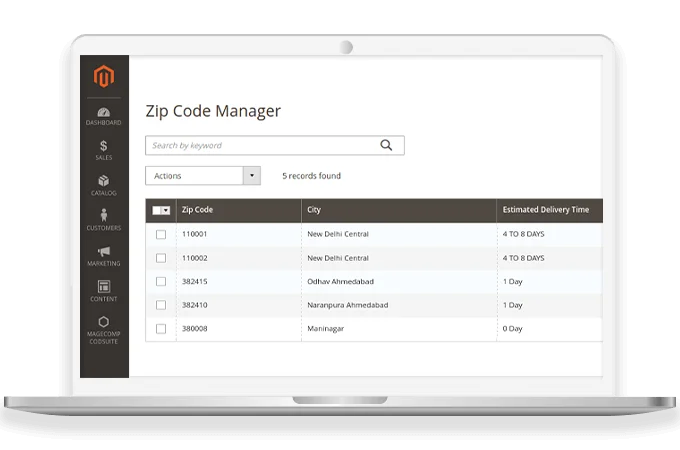Open the Customers person icon
Viewport: 680px width, 450px height.
point(104,216)
